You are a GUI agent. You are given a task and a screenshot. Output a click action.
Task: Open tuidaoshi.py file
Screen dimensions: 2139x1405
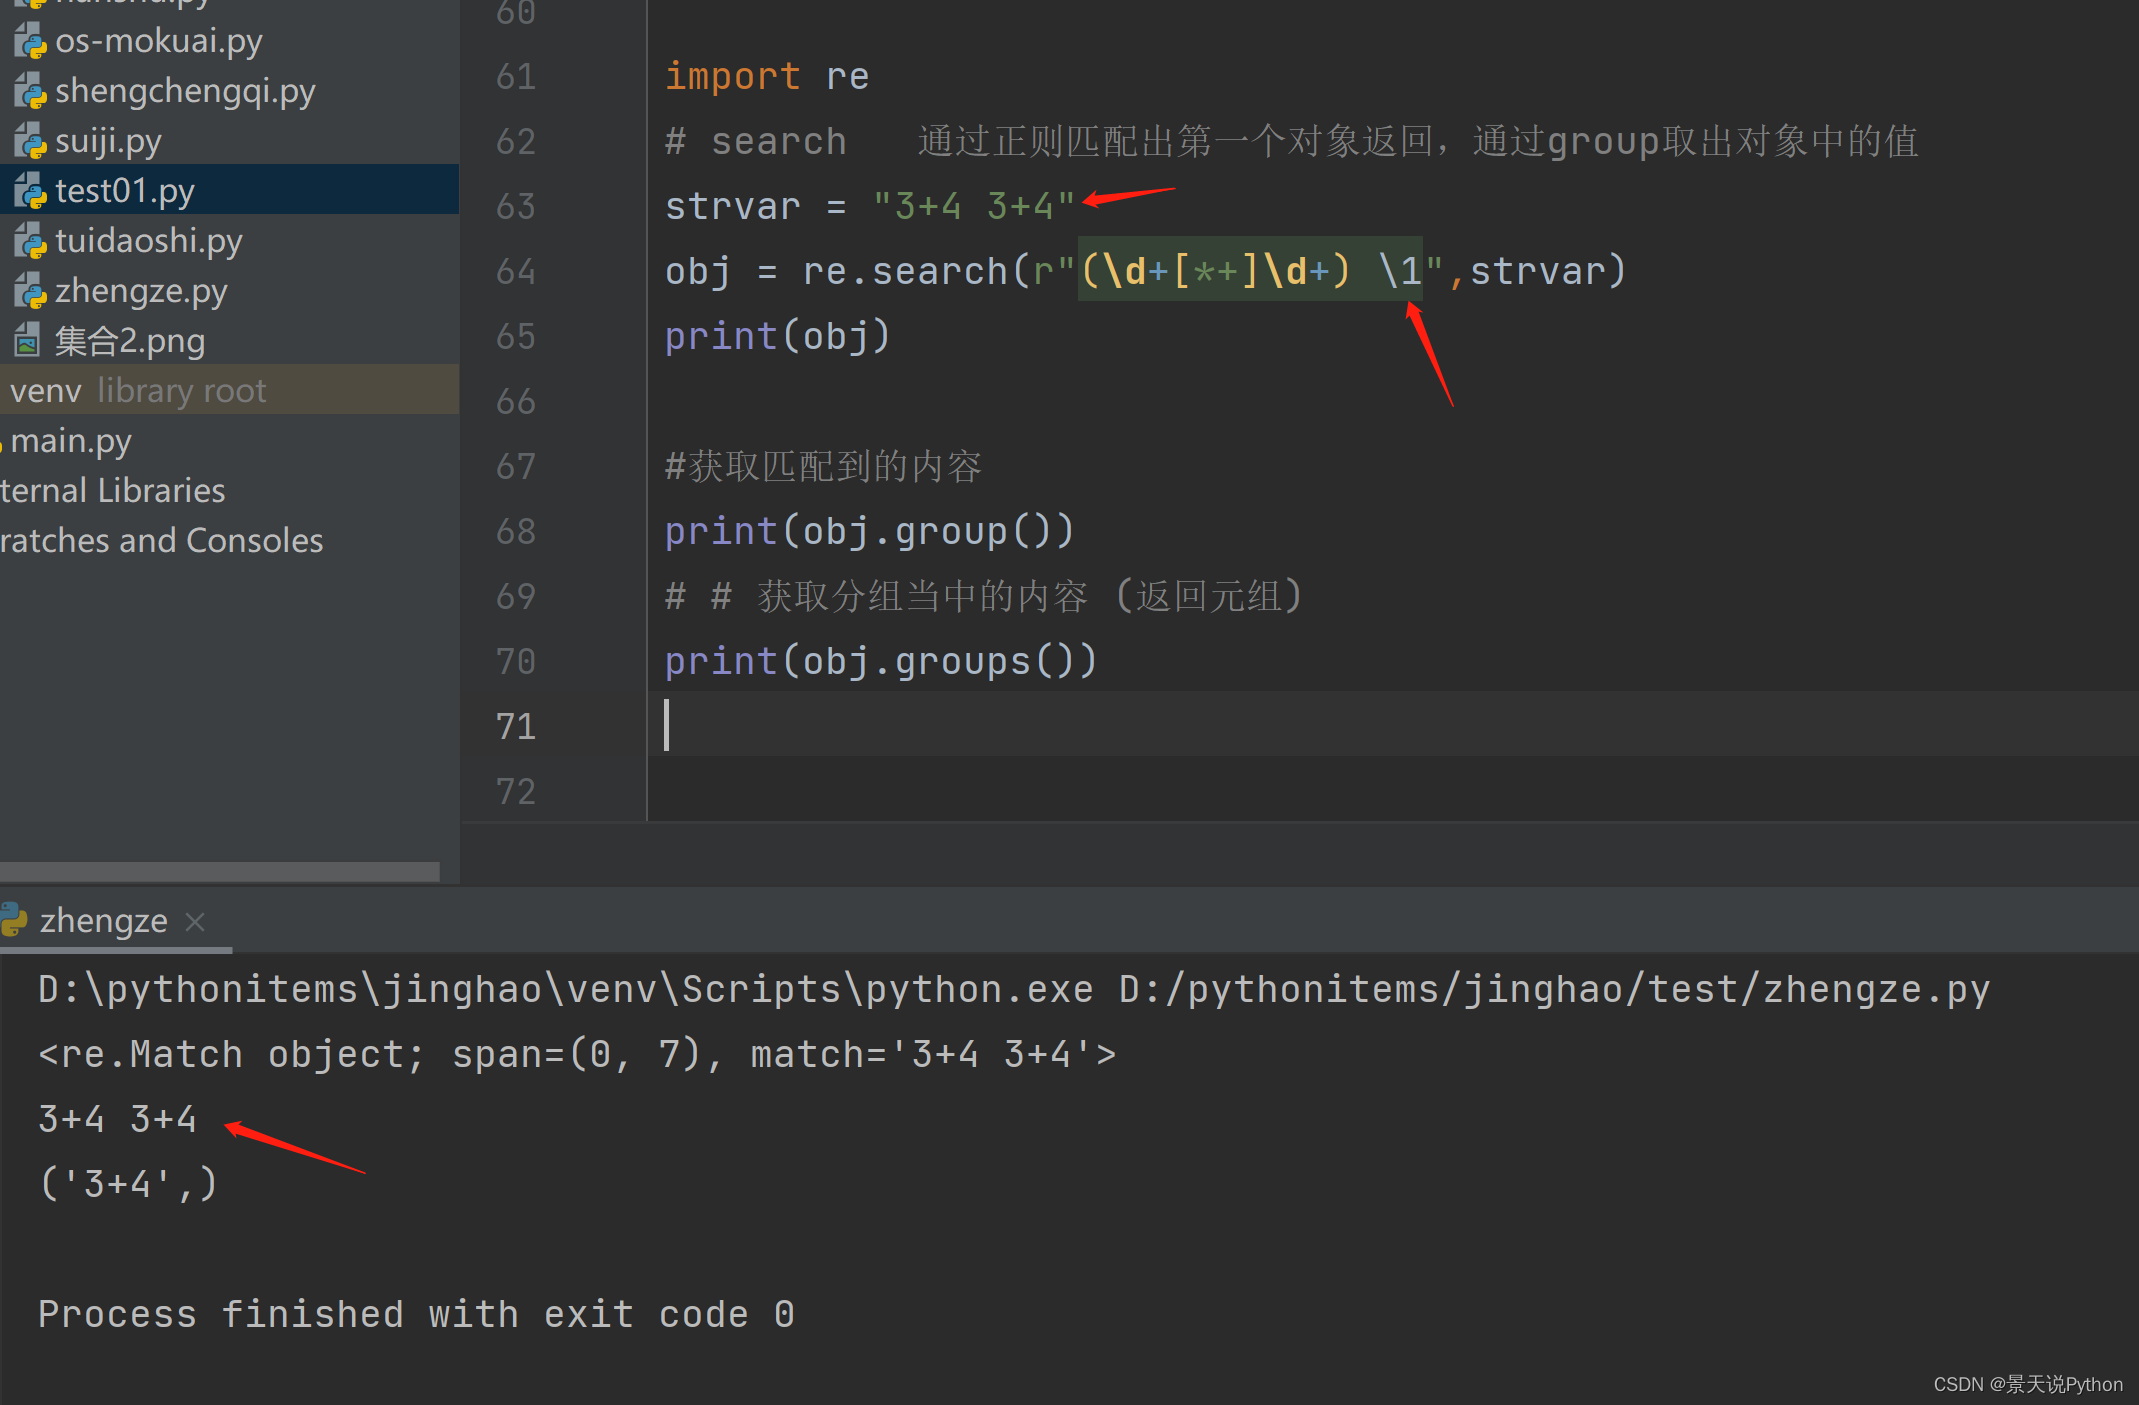(x=149, y=241)
